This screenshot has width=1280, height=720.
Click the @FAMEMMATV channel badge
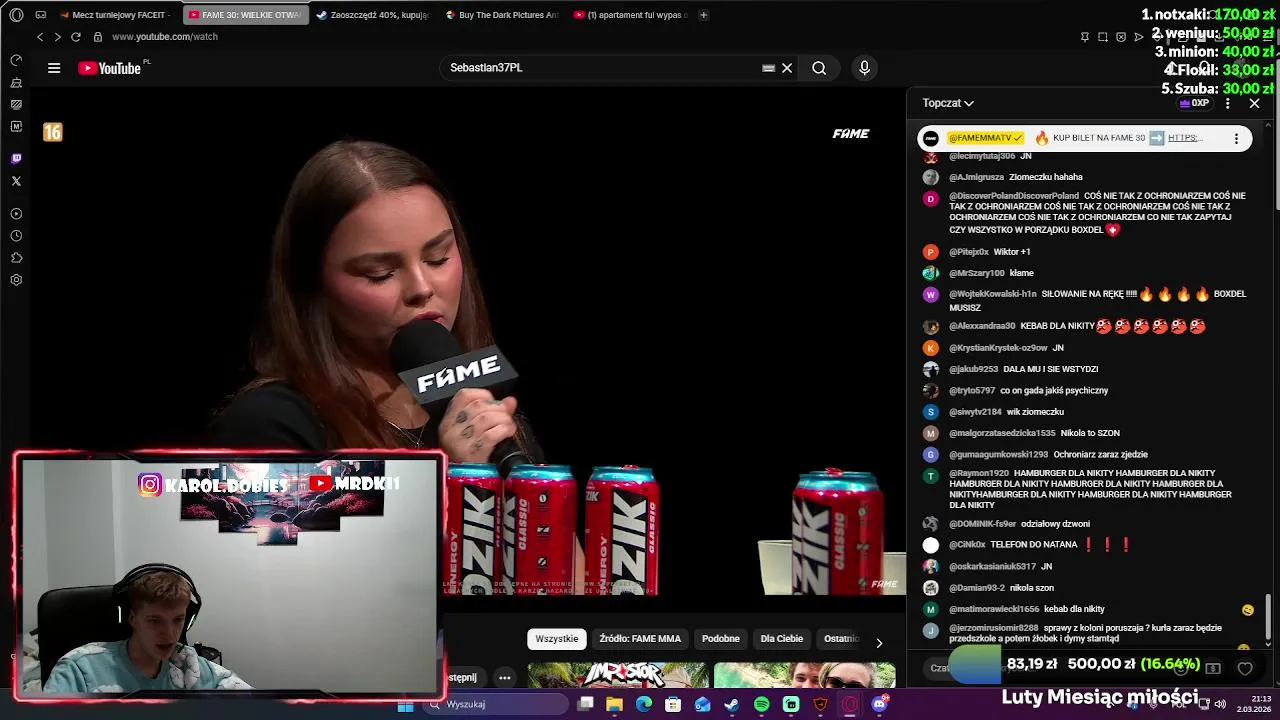985,138
